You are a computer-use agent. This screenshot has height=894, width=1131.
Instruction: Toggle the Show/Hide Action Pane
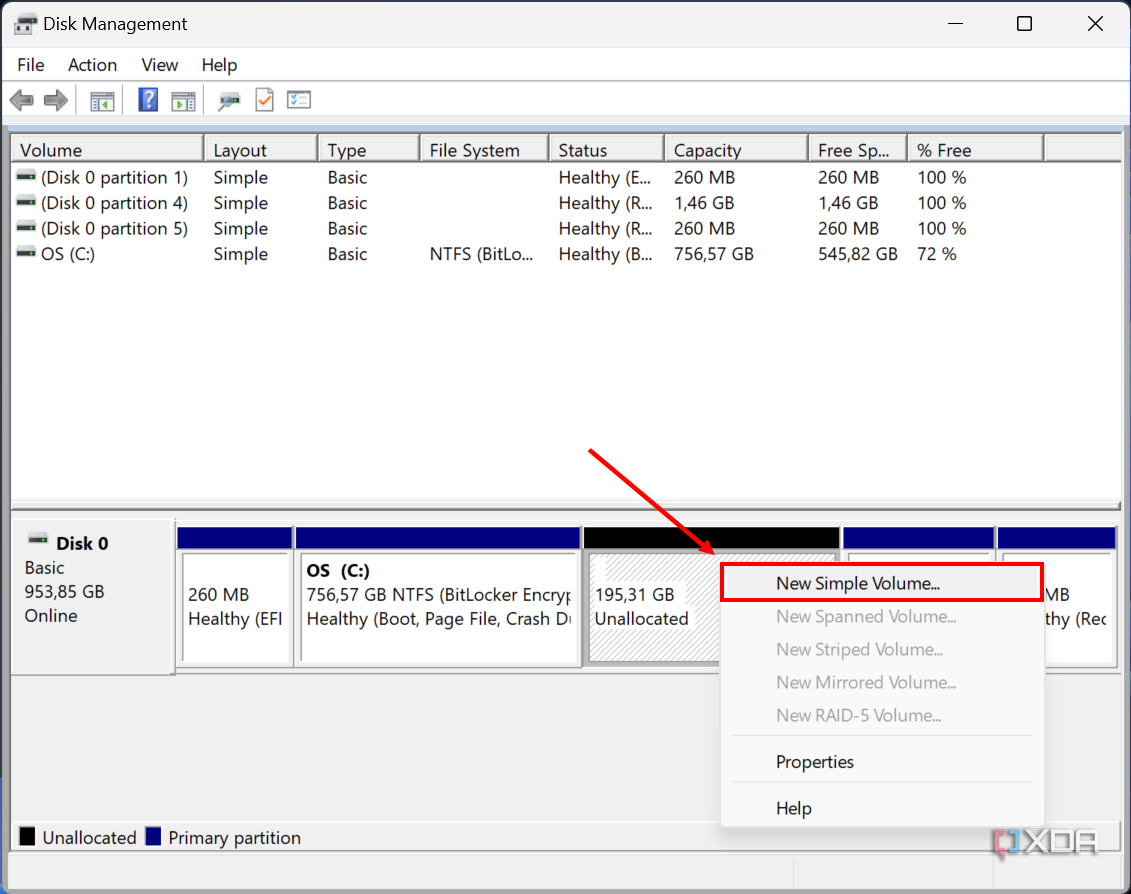coord(183,100)
